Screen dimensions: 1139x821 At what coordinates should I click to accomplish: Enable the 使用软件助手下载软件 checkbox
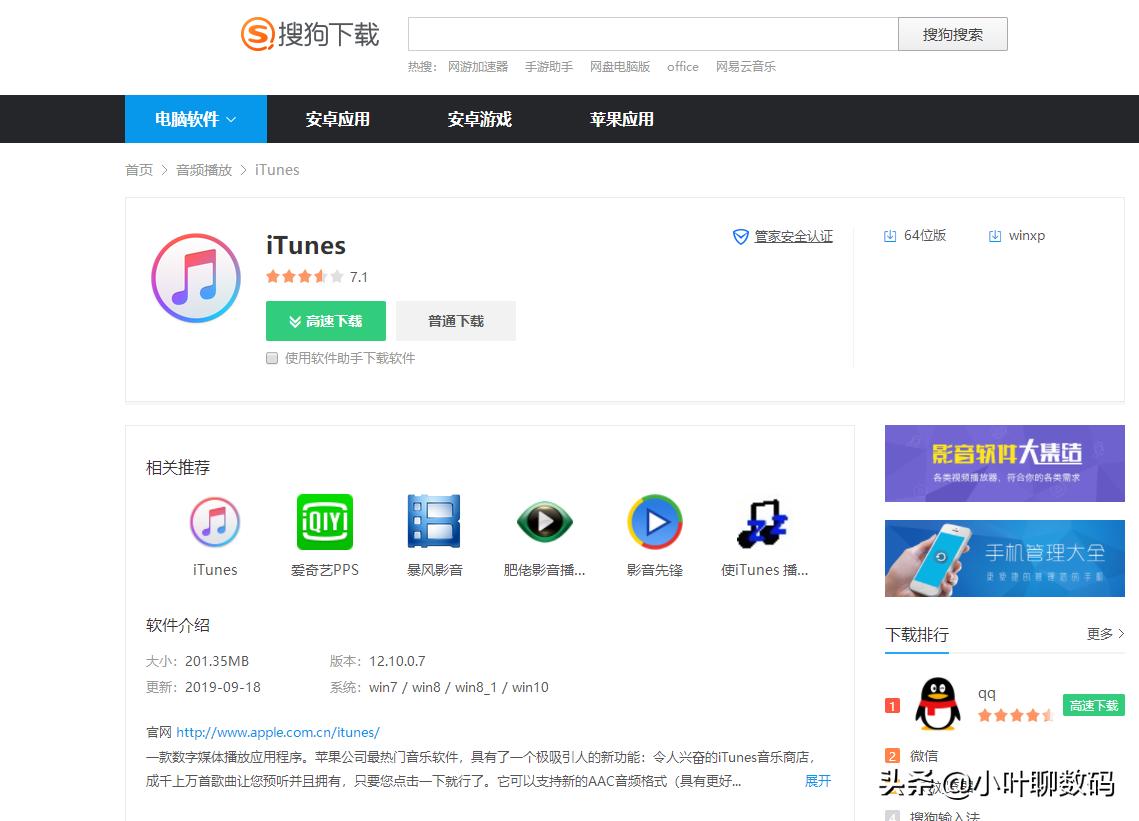(271, 358)
